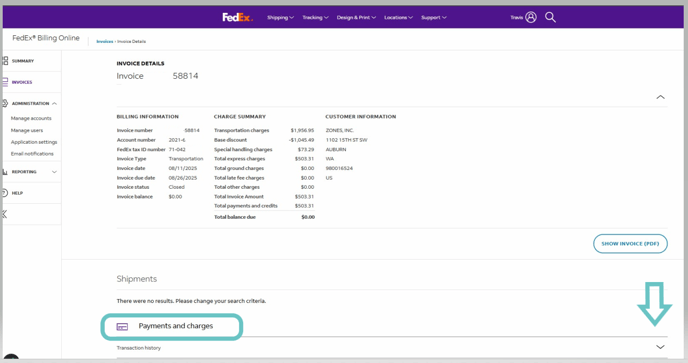Screen dimensions: 688x363
Task: Collapse the sidebar with the arrow icon
Action: 4,214
